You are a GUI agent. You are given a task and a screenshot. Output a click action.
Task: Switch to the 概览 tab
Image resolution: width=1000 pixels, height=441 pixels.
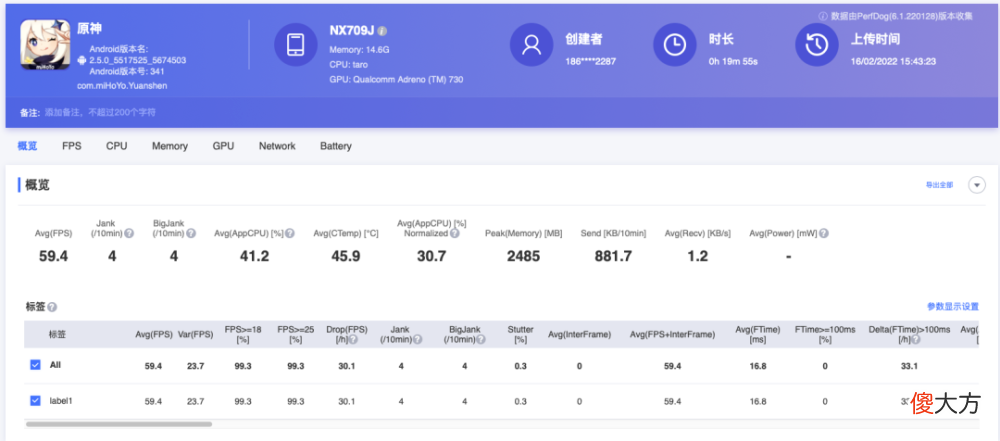(27, 146)
